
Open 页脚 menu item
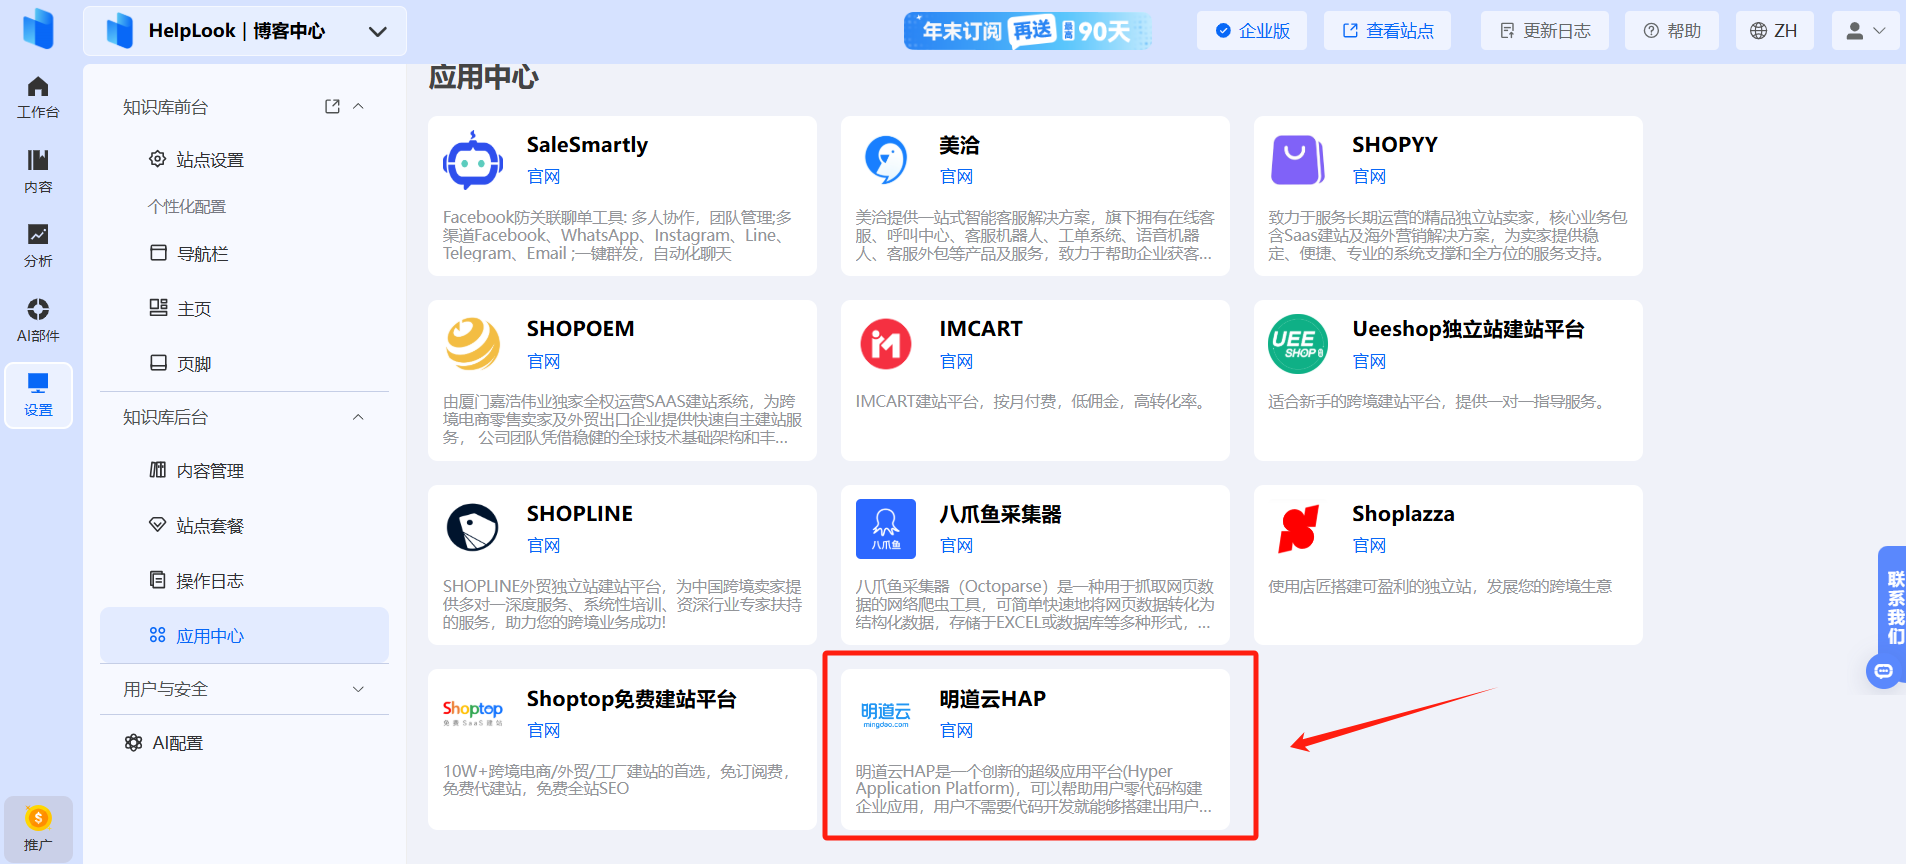pyautogui.click(x=244, y=364)
